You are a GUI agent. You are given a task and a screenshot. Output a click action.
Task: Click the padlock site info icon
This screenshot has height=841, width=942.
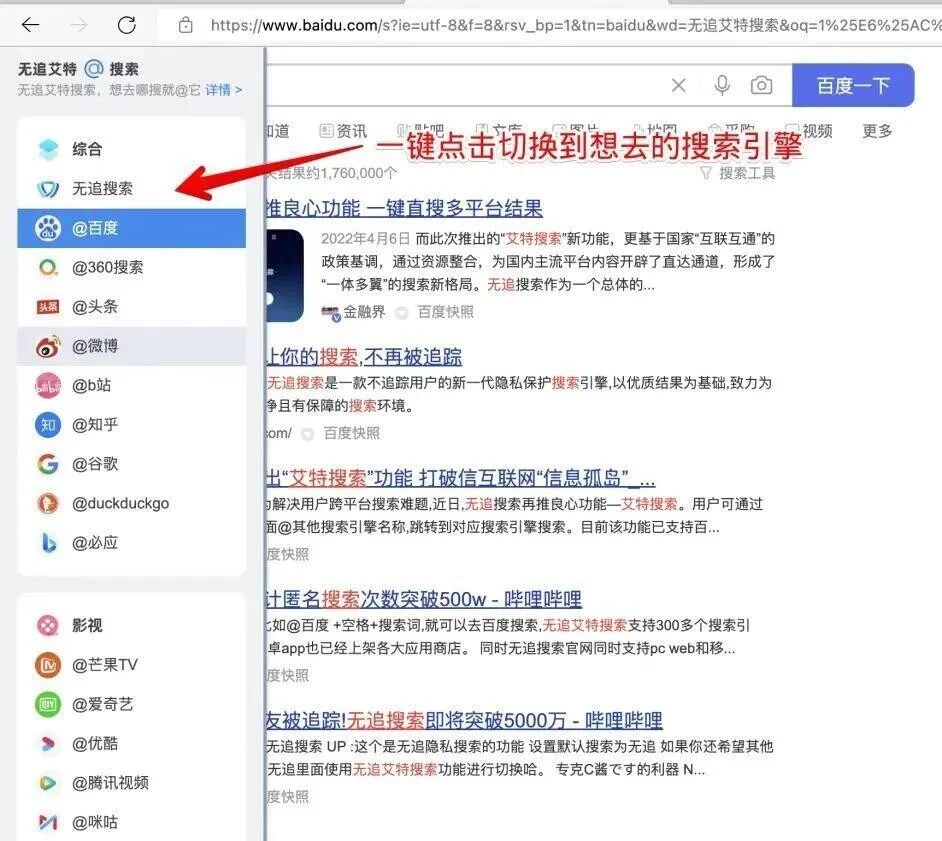pos(186,25)
